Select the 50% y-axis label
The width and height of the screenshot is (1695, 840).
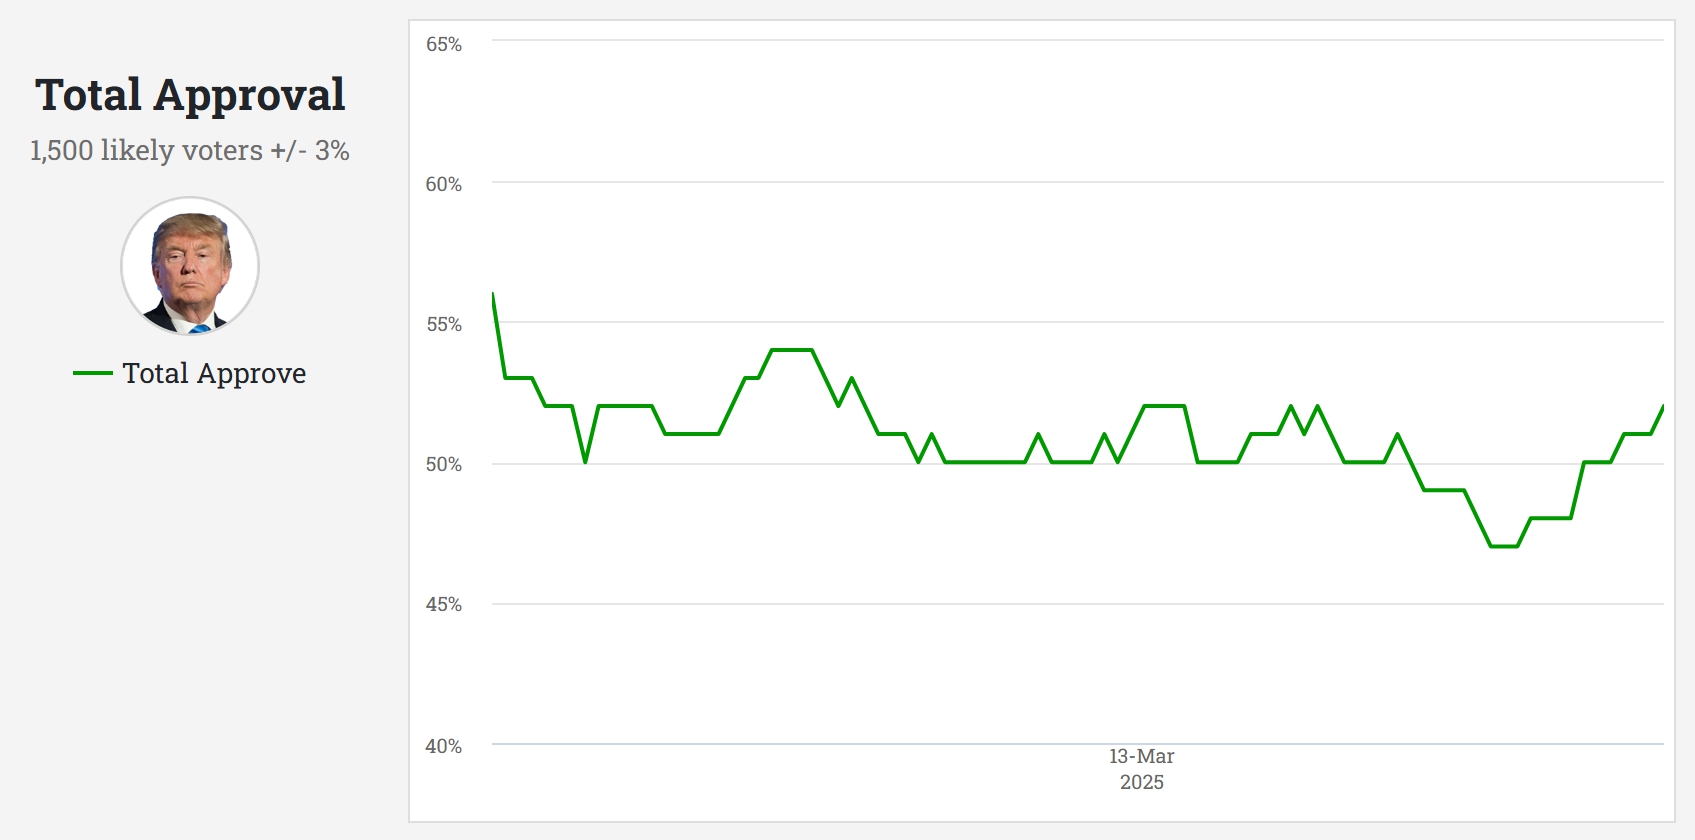[x=444, y=465]
